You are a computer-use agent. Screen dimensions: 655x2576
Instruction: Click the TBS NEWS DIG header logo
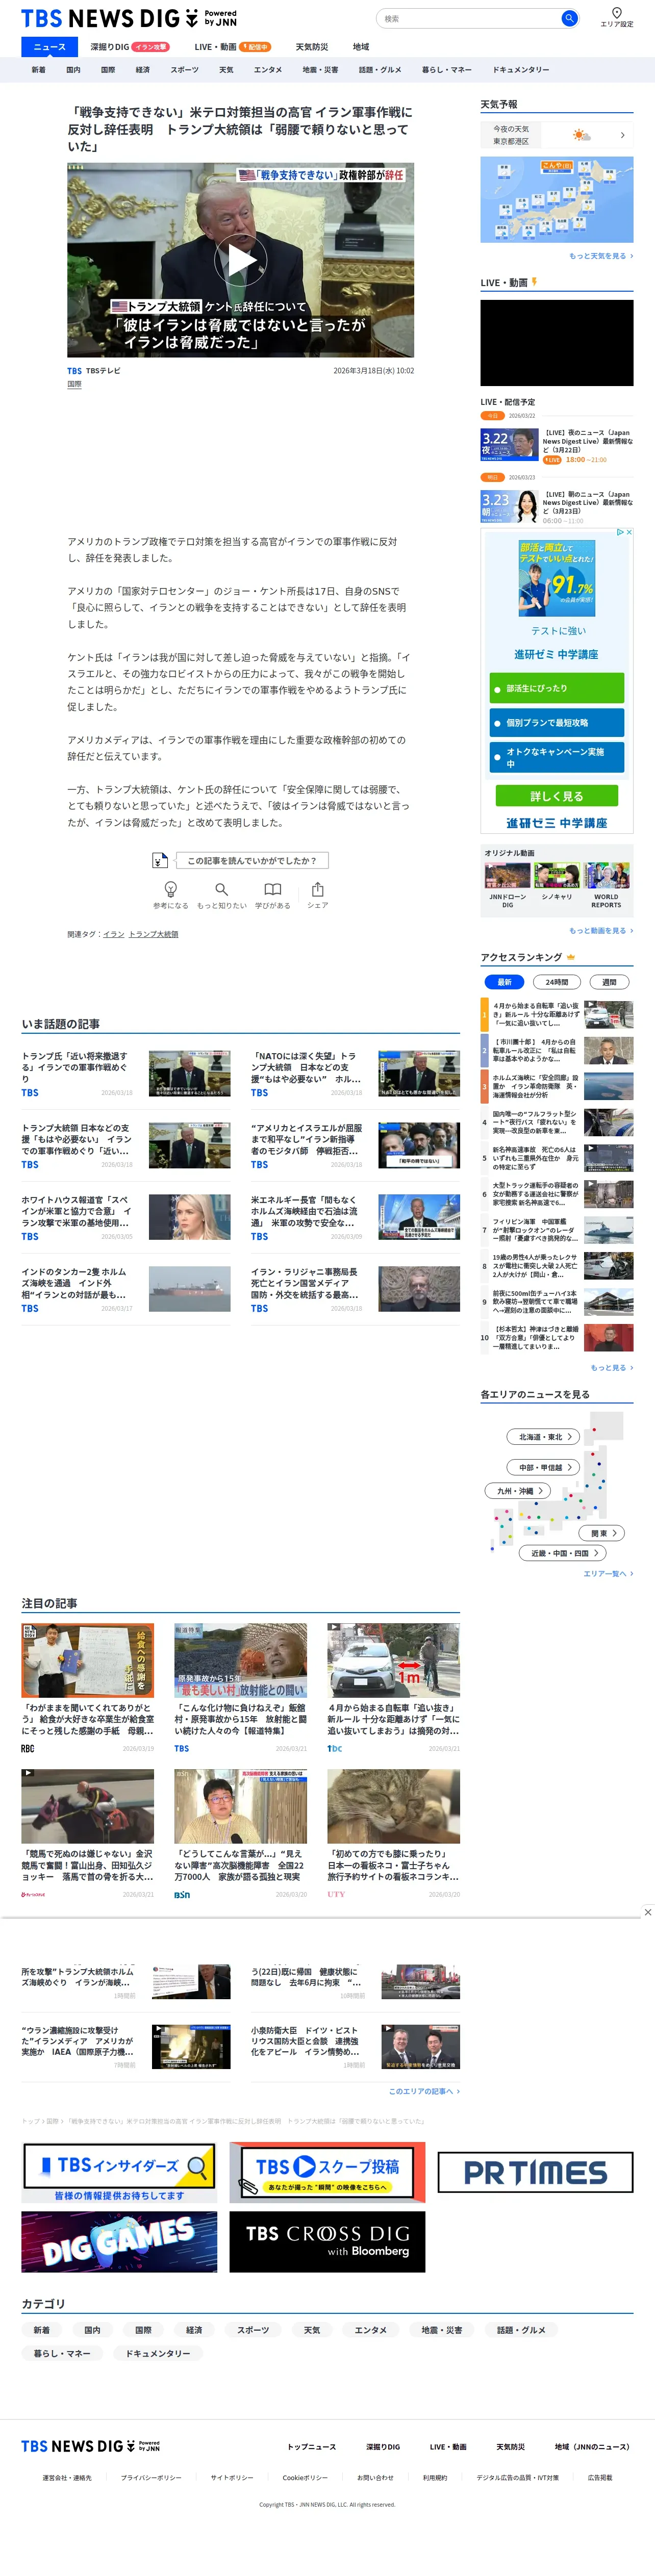click(x=129, y=18)
